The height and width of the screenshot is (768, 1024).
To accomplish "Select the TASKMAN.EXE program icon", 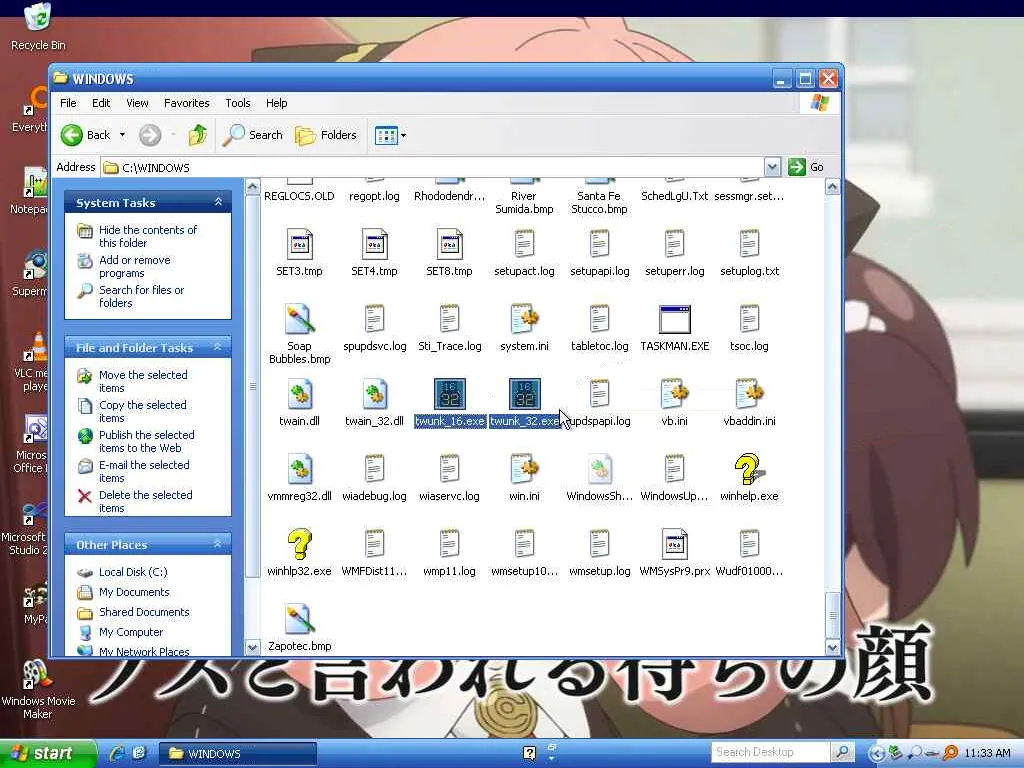I will pos(675,319).
